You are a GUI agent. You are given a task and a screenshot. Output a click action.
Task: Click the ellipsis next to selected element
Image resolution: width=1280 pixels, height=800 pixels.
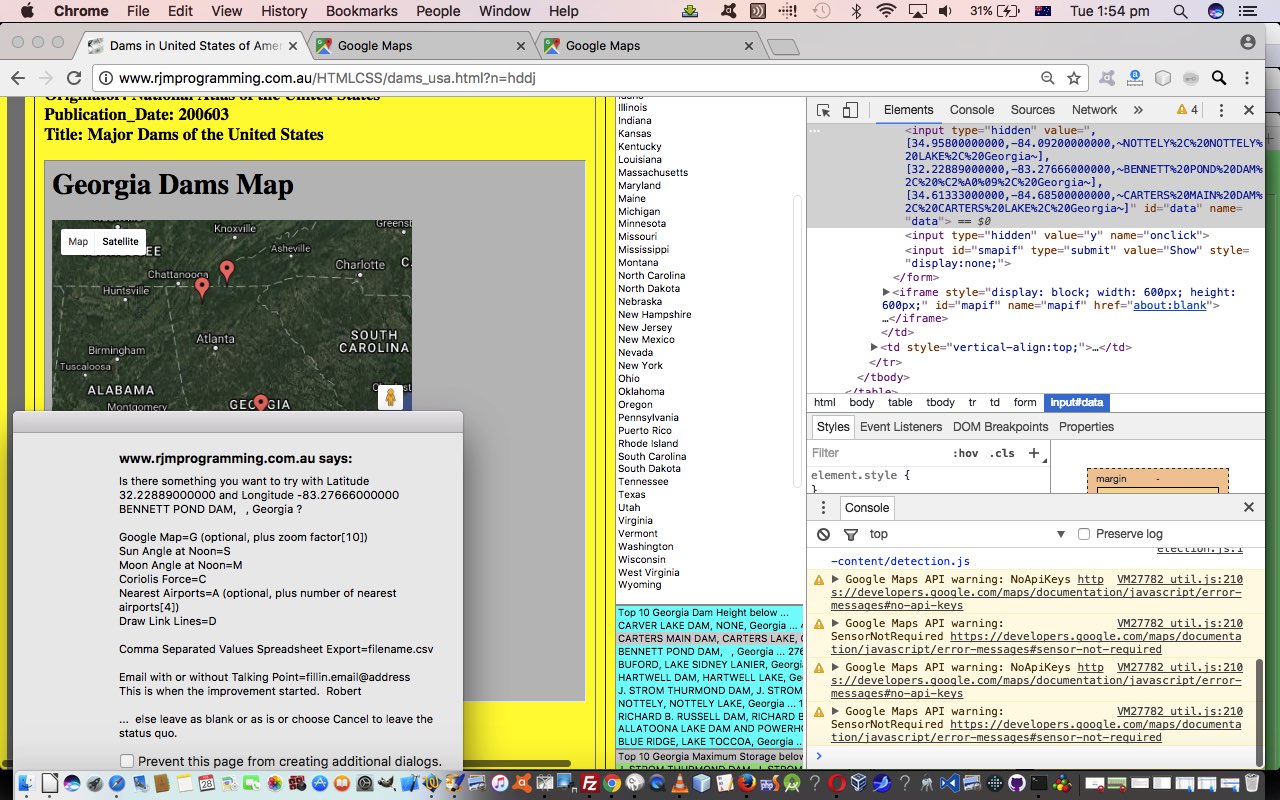point(815,131)
